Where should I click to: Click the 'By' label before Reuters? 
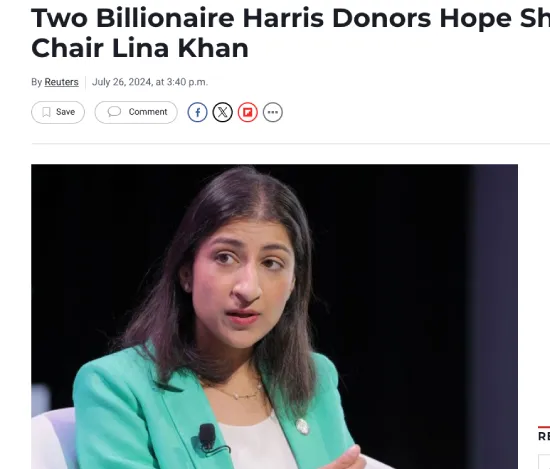pos(36,82)
